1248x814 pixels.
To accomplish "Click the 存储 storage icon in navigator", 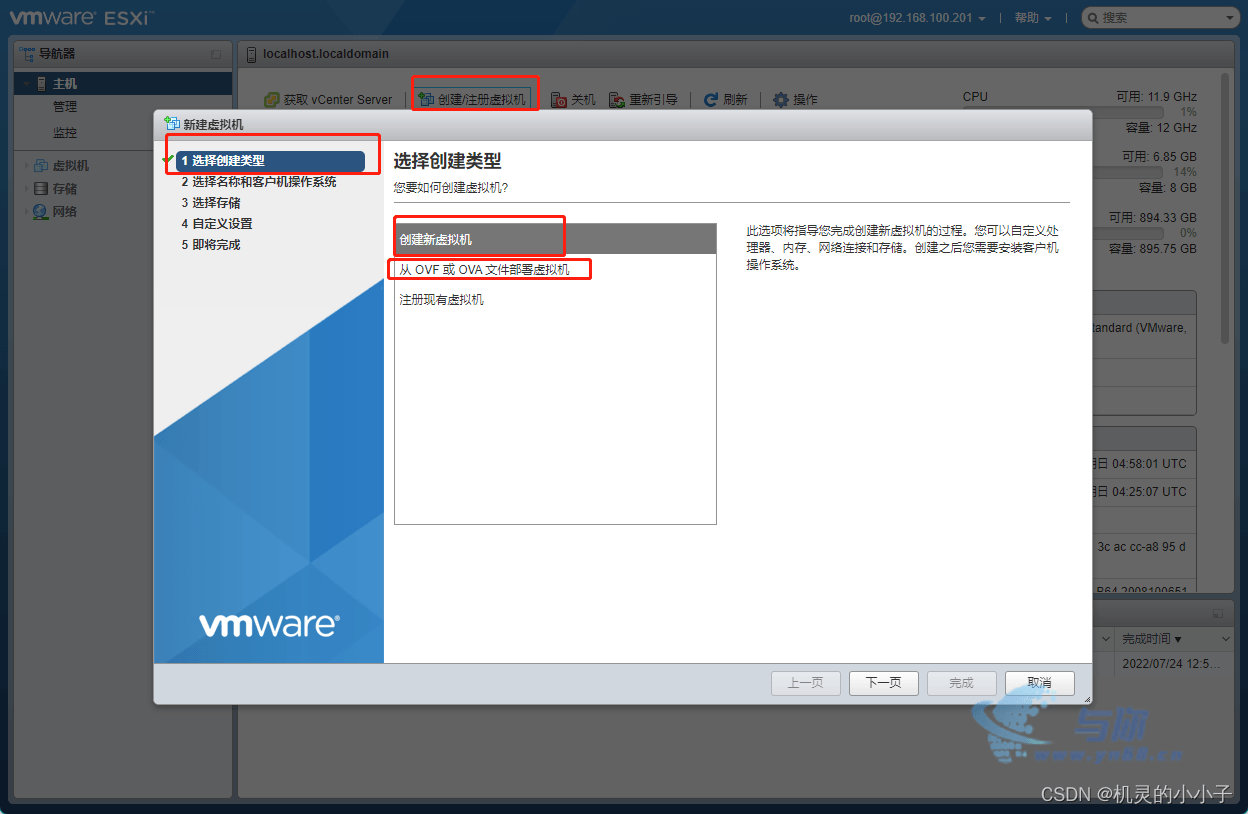I will click(41, 188).
